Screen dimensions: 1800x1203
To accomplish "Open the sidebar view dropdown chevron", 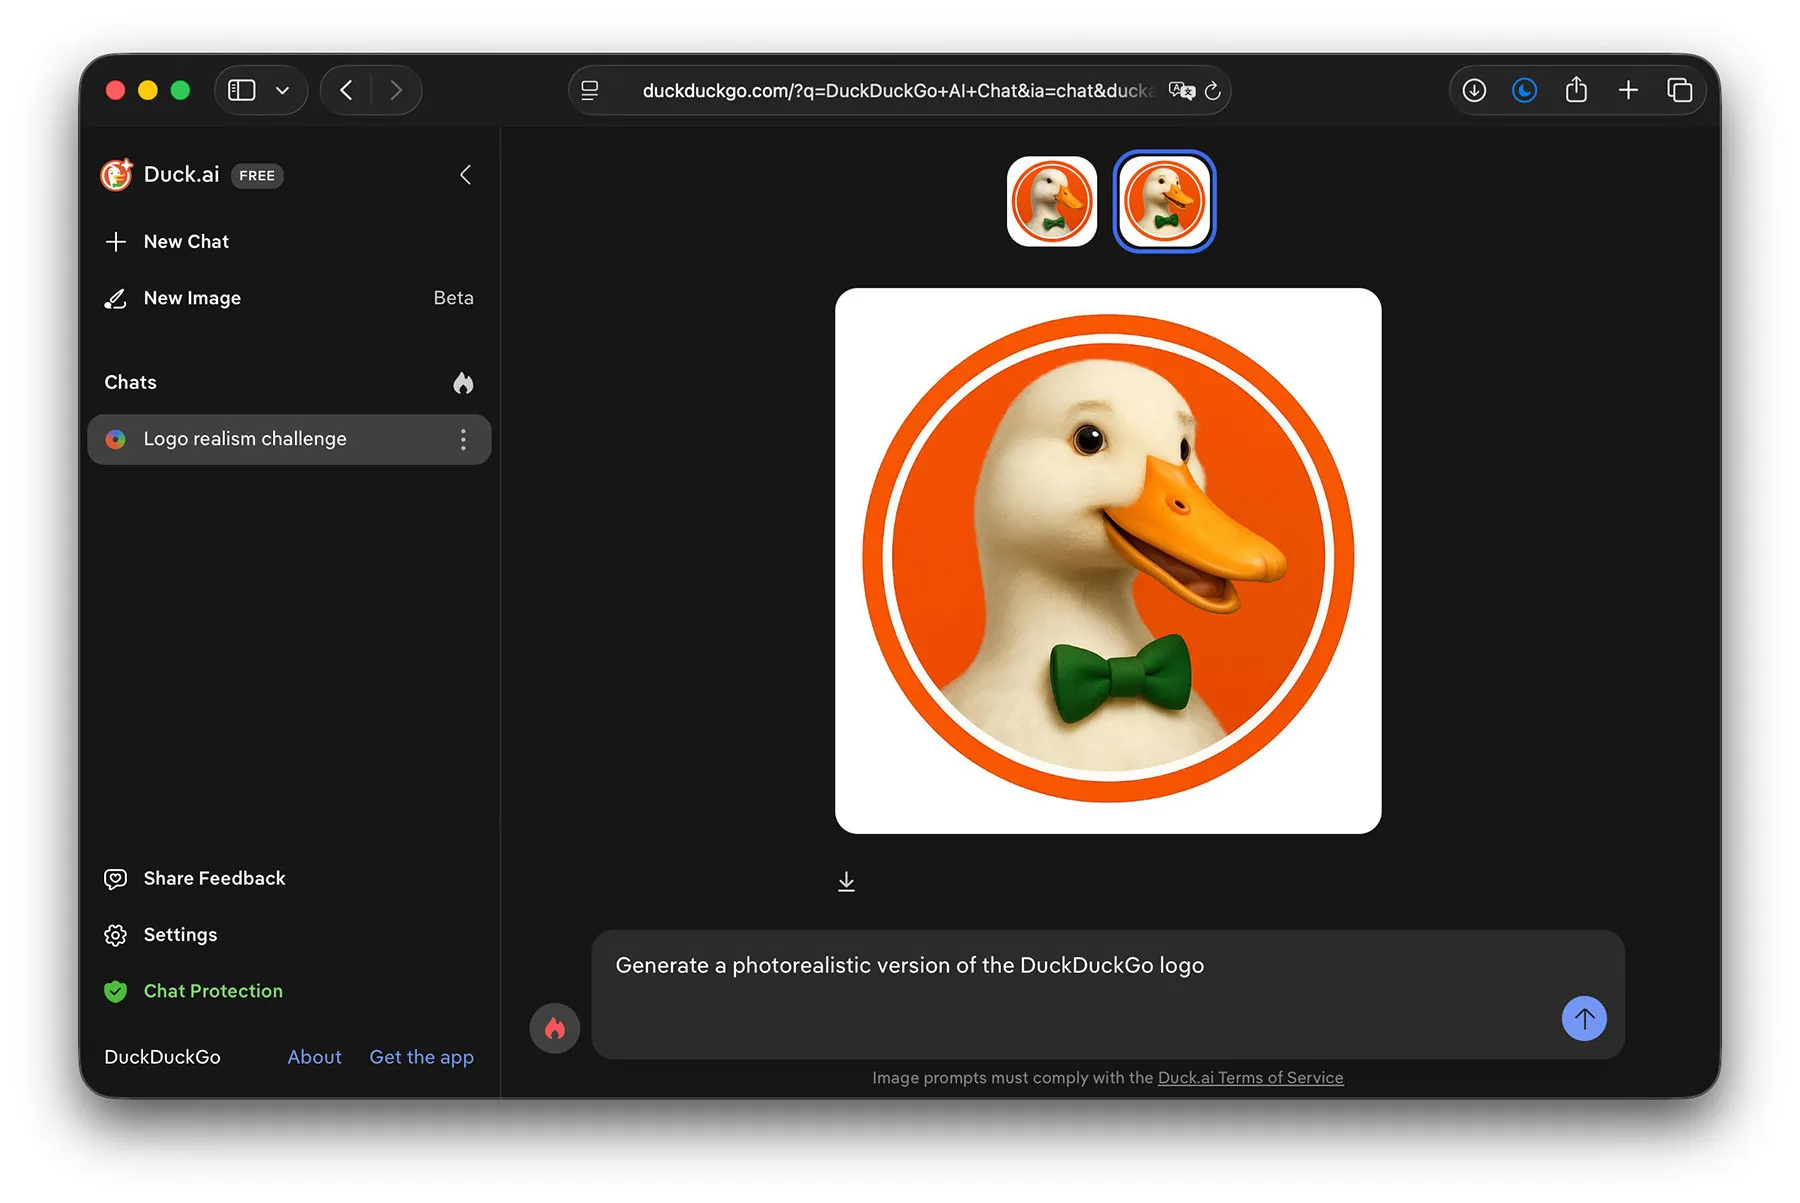I will [x=282, y=89].
